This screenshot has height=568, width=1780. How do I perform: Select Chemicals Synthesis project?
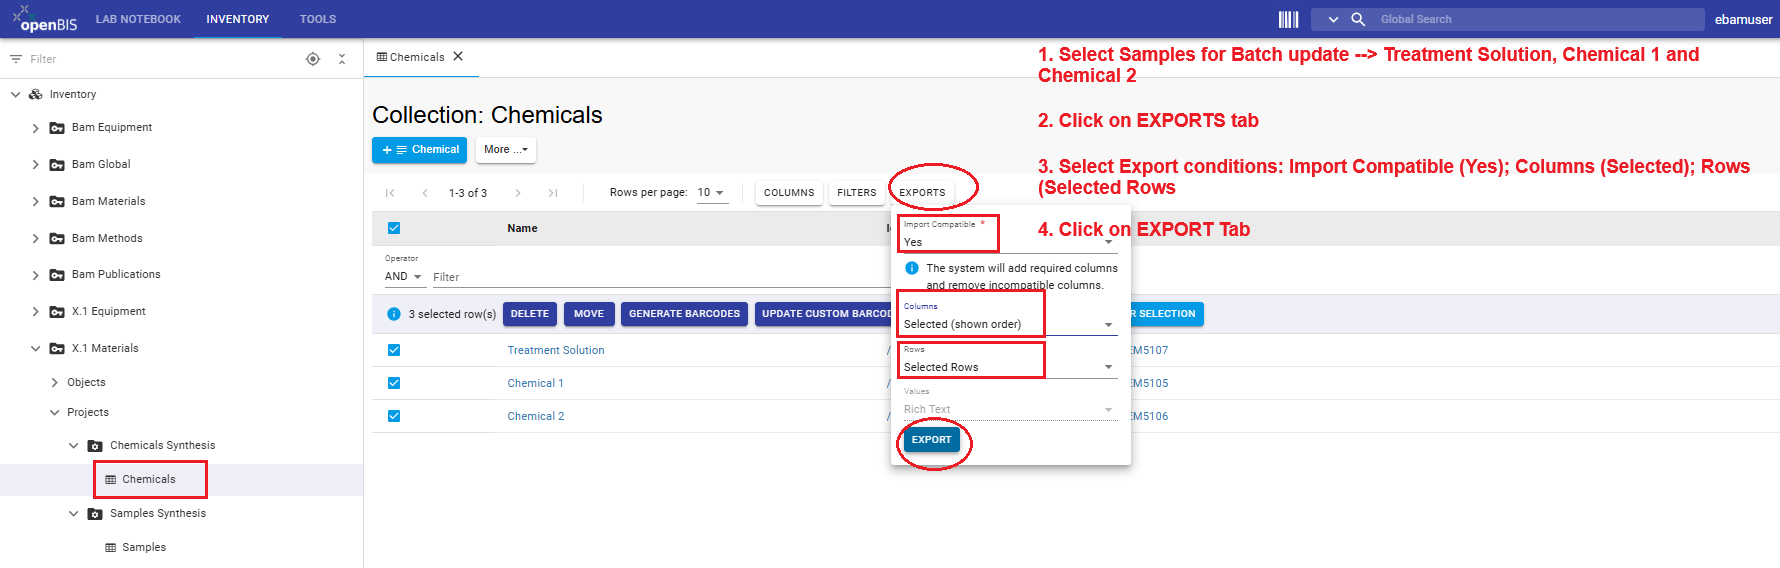pos(162,445)
